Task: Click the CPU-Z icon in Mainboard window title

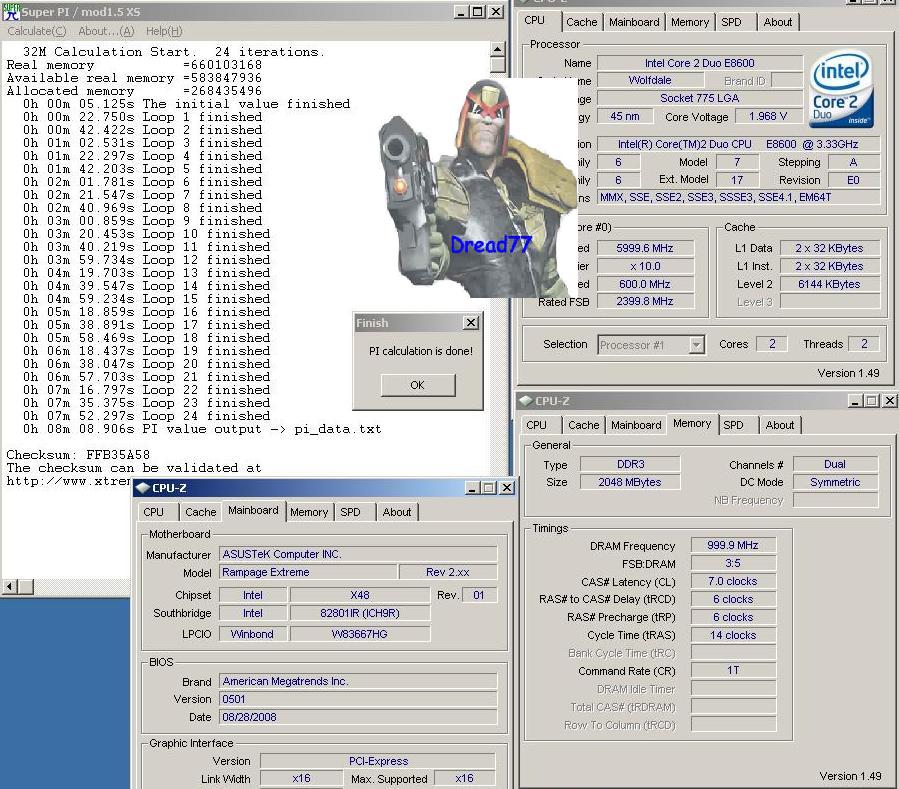Action: pyautogui.click(x=142, y=488)
